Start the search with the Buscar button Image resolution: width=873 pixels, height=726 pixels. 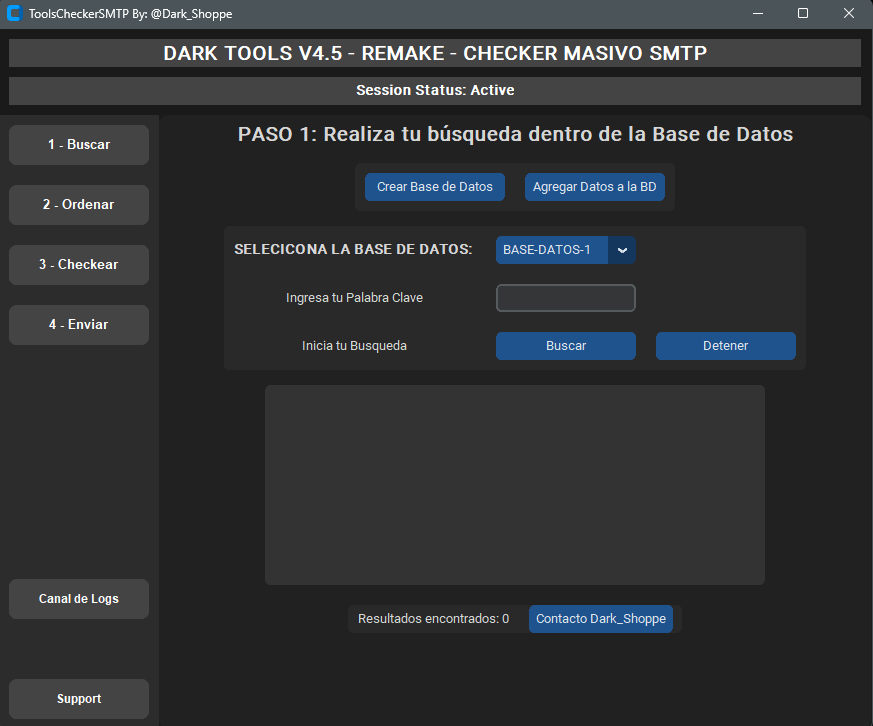pyautogui.click(x=565, y=345)
